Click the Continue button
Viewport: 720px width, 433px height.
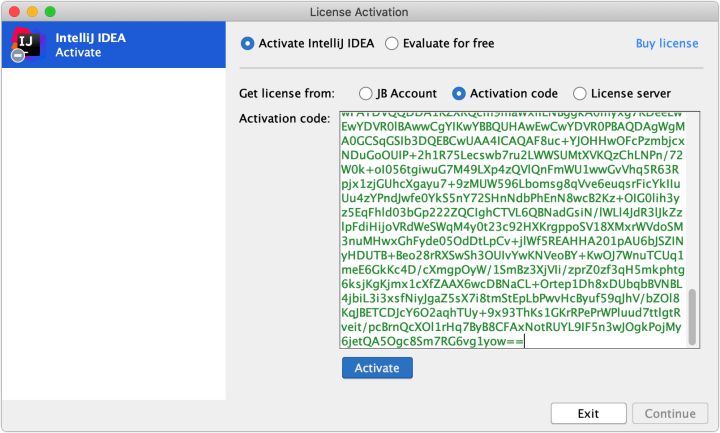tap(669, 413)
